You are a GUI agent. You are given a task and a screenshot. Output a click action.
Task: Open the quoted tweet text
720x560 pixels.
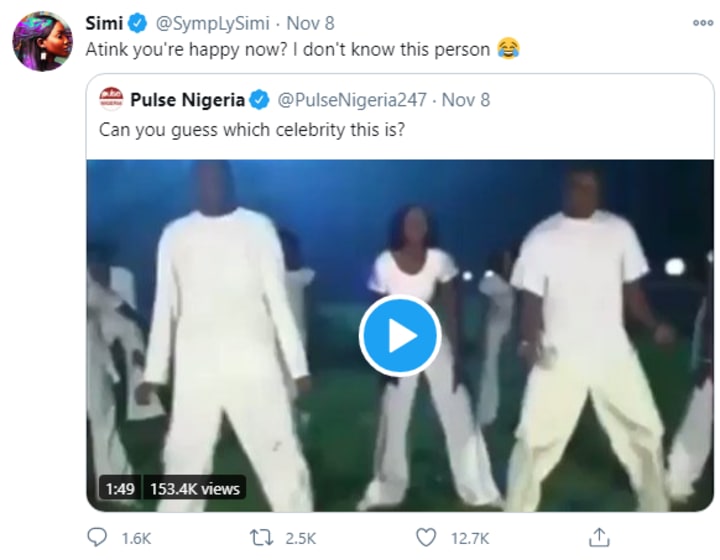pyautogui.click(x=251, y=130)
